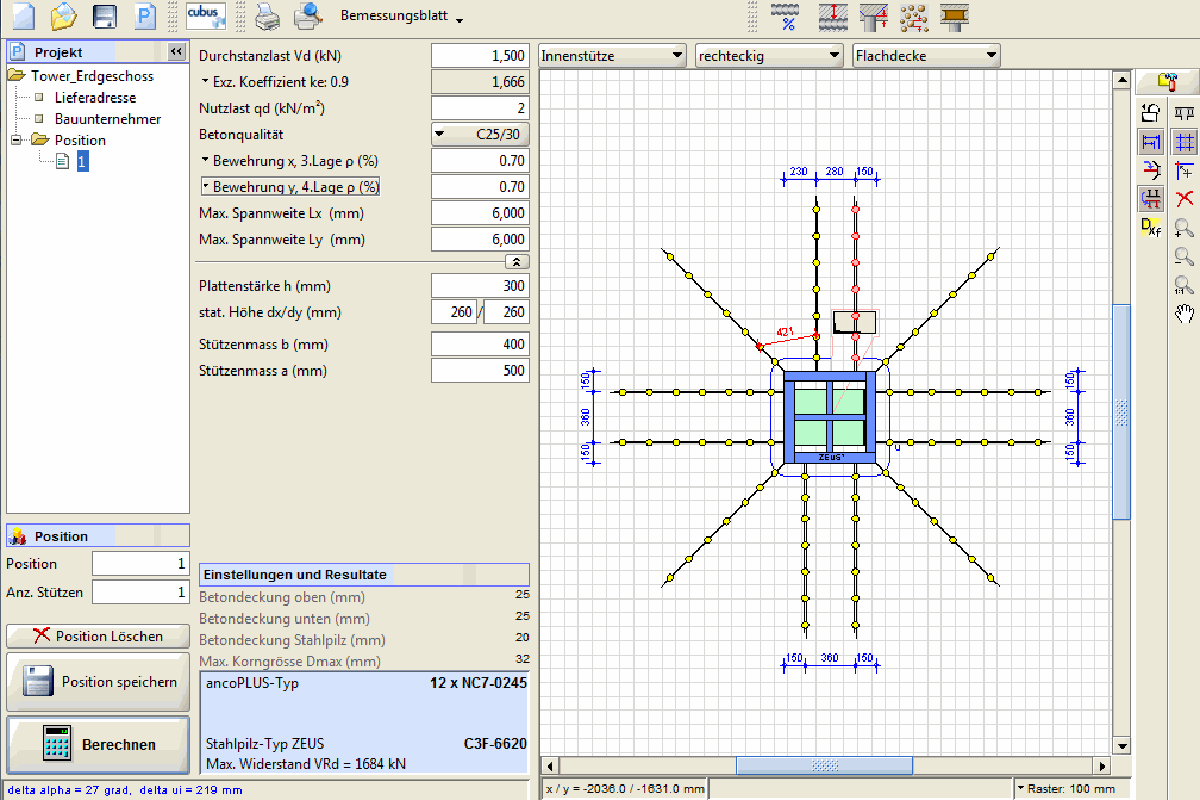Viewport: 1200px width, 800px height.
Task: Open the Flachdecke slab type dropdown
Action: (x=925, y=56)
